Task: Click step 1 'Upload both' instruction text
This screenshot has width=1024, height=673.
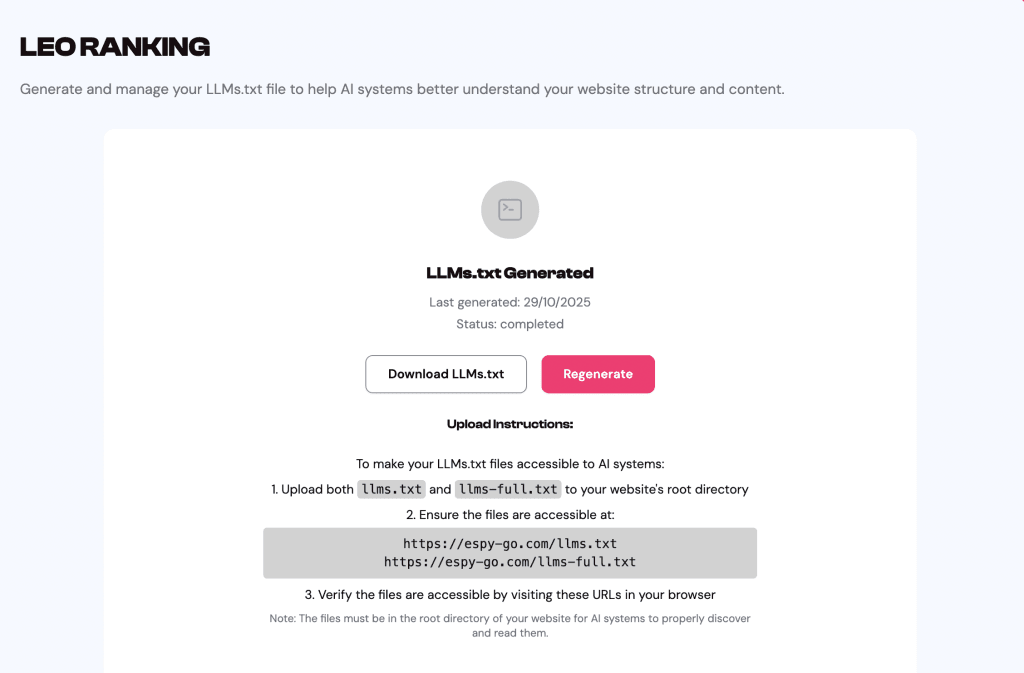Action: [312, 490]
